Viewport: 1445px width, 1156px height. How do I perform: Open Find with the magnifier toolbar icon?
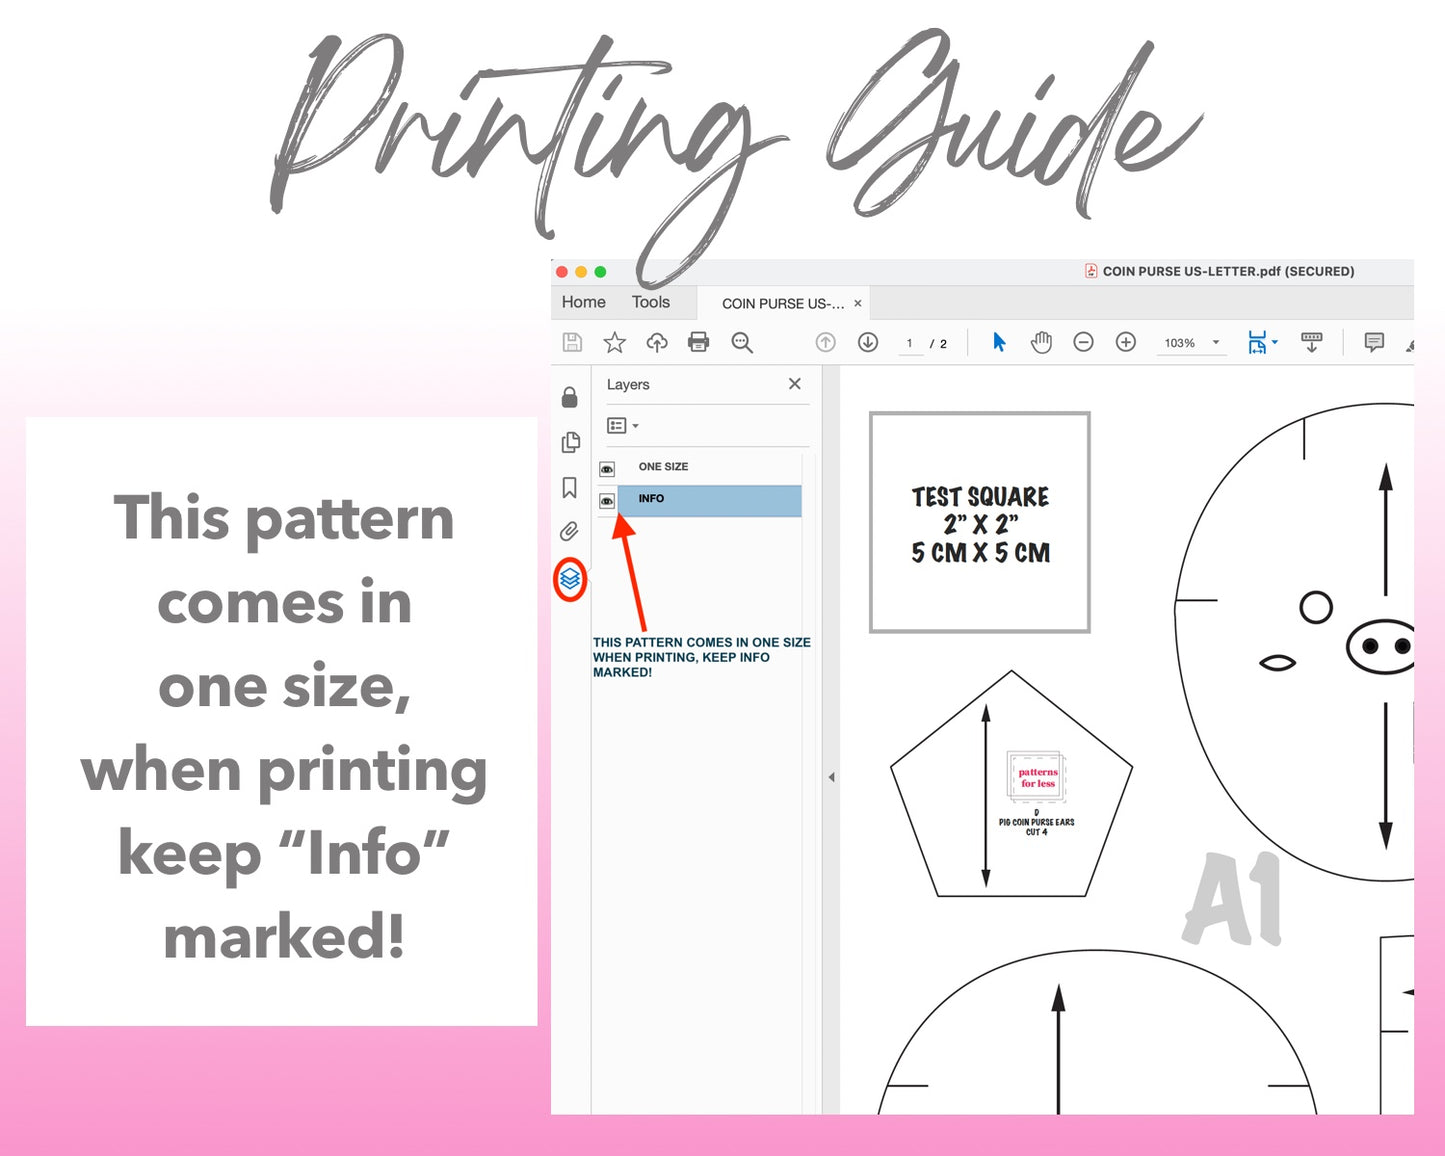741,342
